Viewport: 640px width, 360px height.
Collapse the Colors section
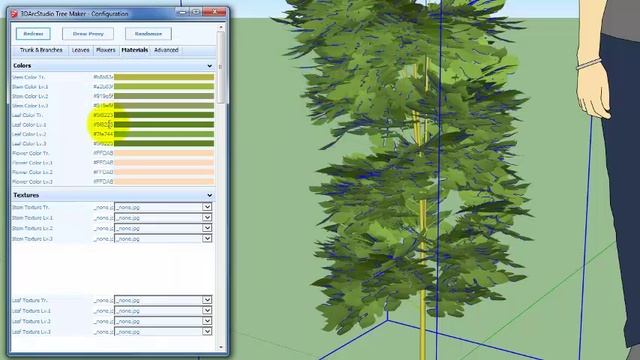209,66
